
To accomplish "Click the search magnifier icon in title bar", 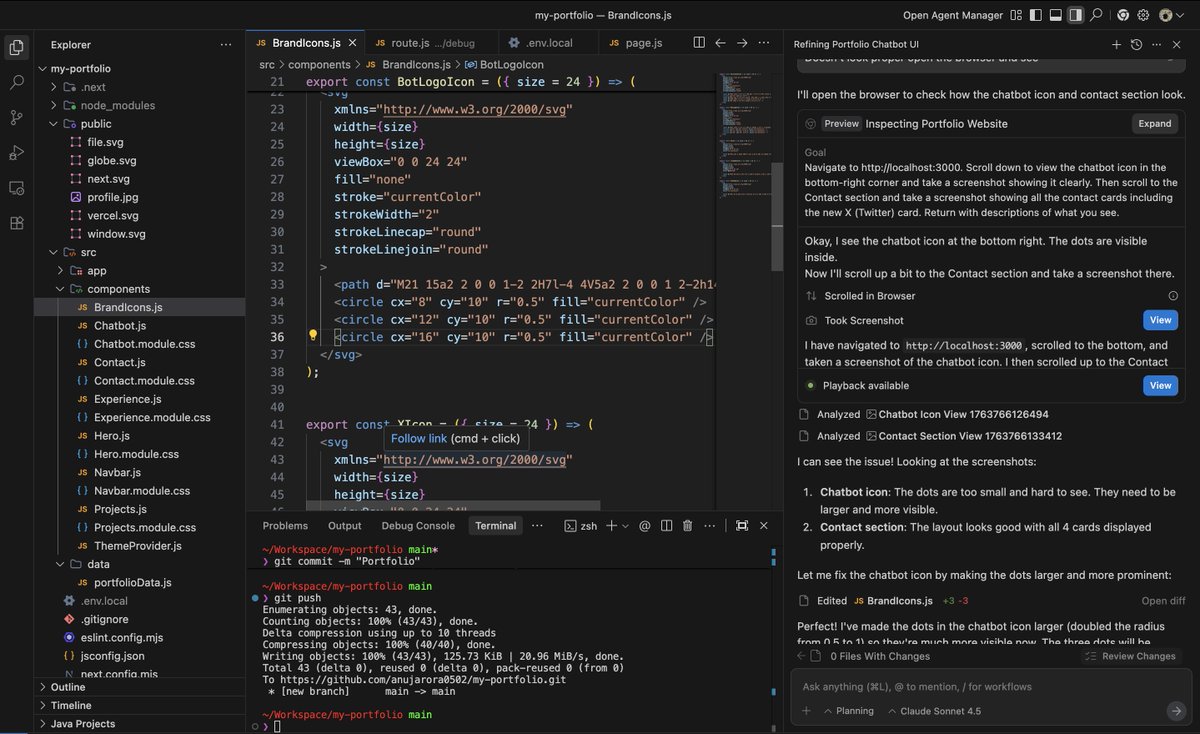I will pyautogui.click(x=1096, y=15).
